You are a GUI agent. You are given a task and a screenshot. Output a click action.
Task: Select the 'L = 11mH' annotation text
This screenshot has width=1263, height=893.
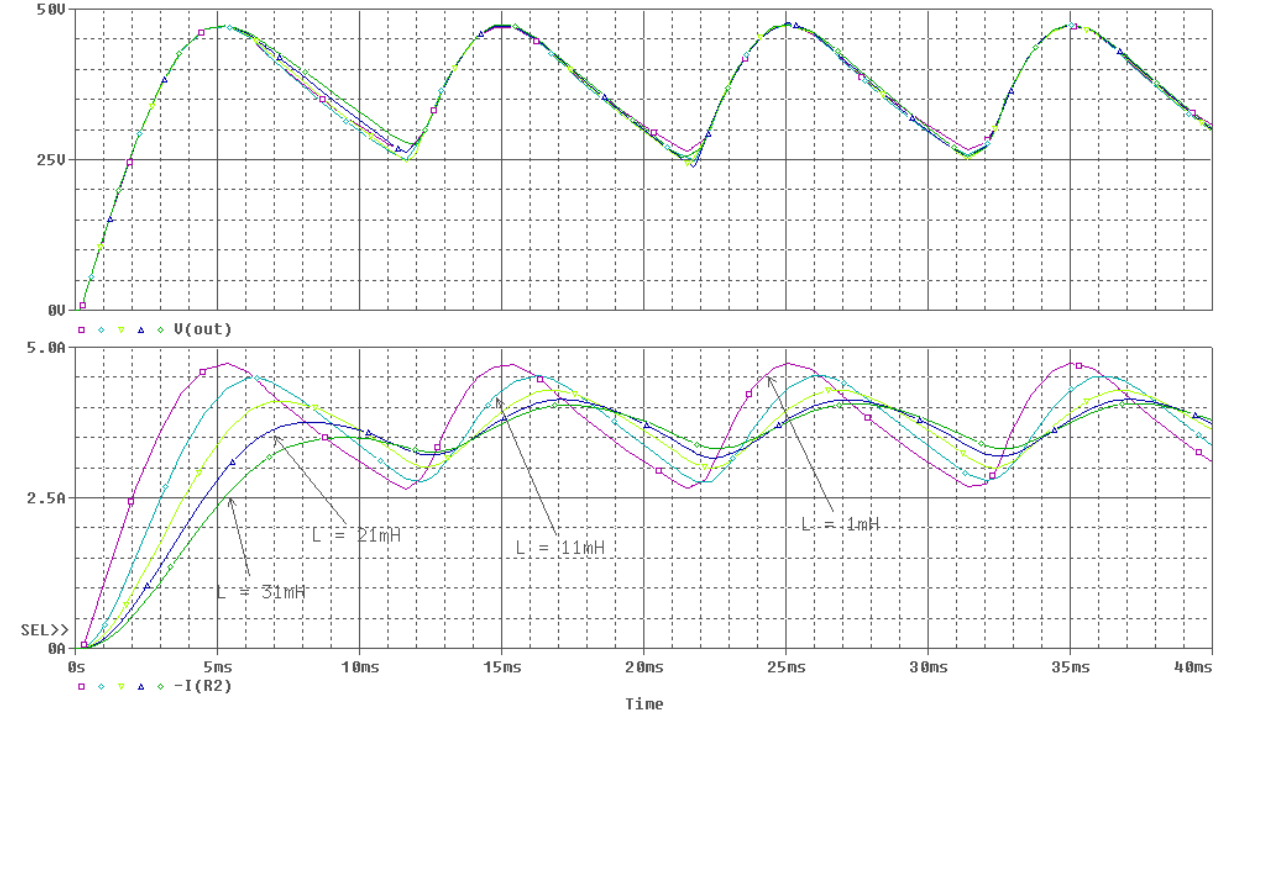[x=560, y=548]
